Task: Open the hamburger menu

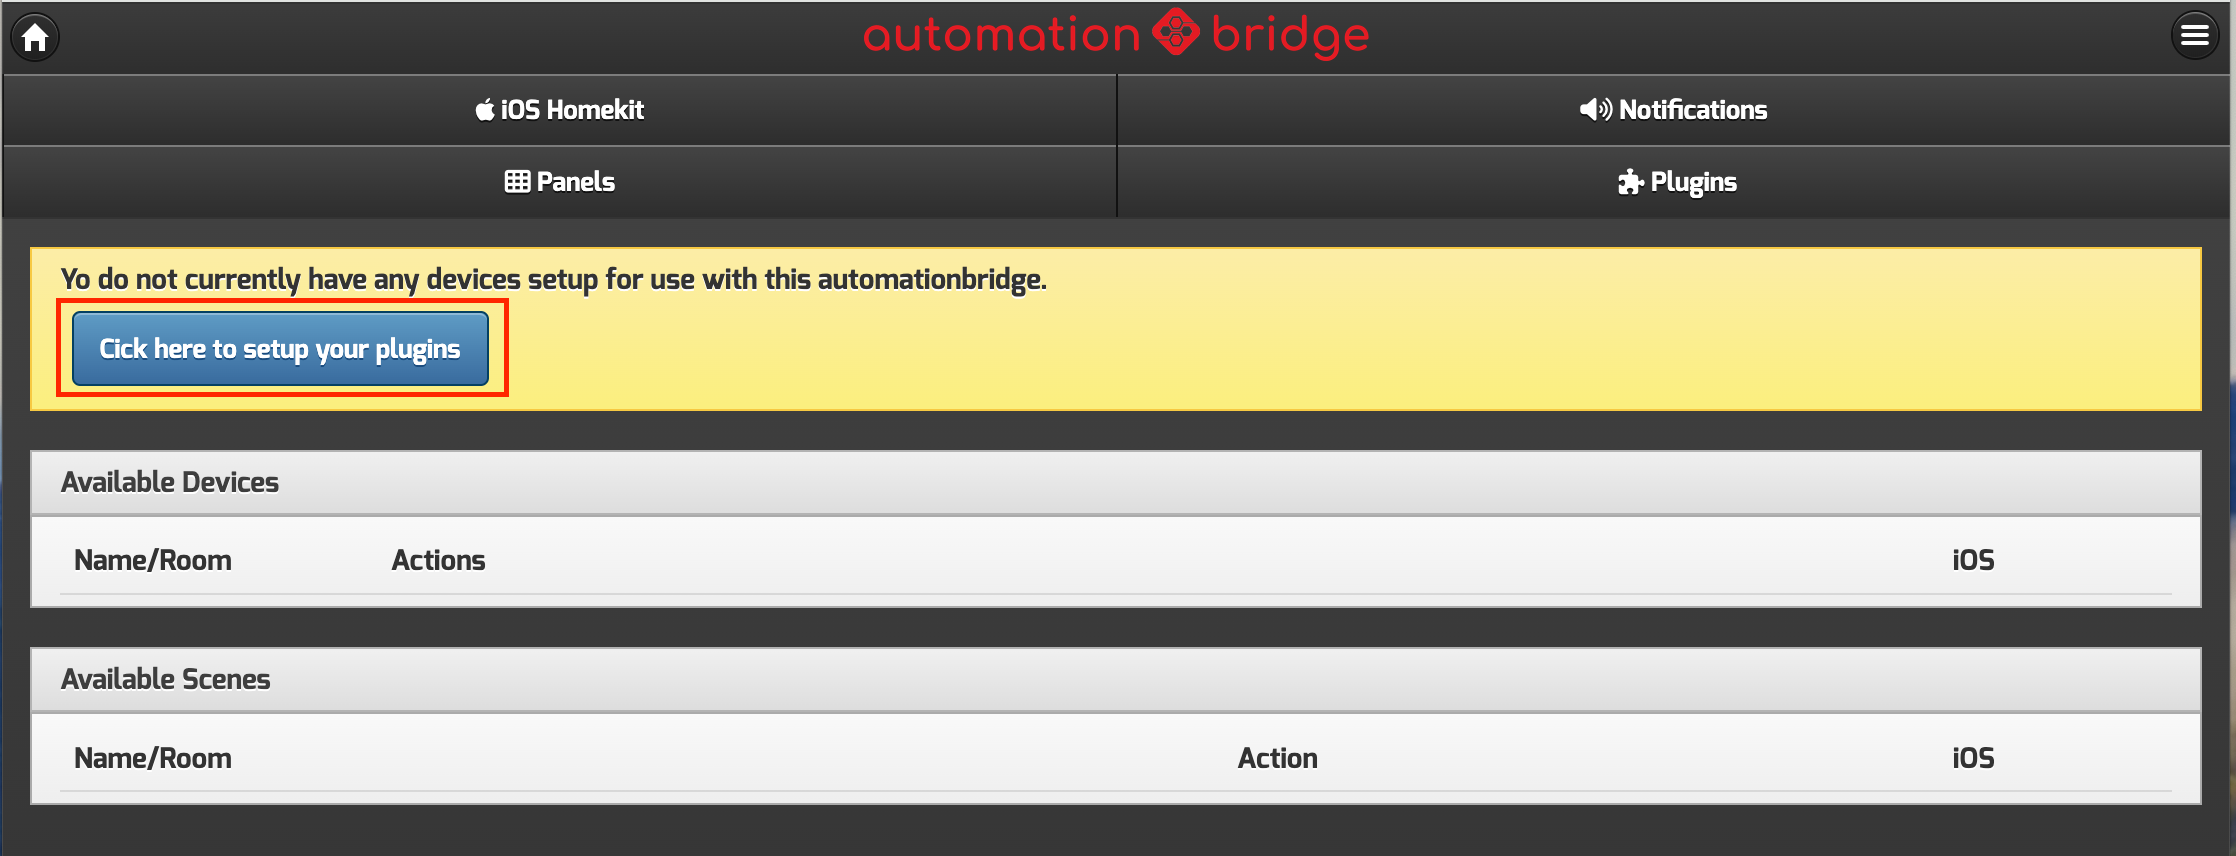Action: (x=2194, y=36)
